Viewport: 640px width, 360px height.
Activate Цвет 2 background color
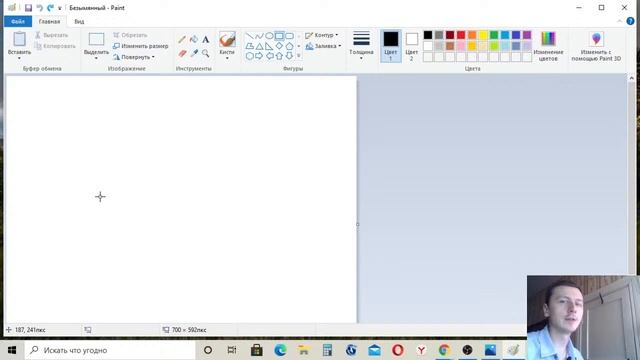click(411, 46)
